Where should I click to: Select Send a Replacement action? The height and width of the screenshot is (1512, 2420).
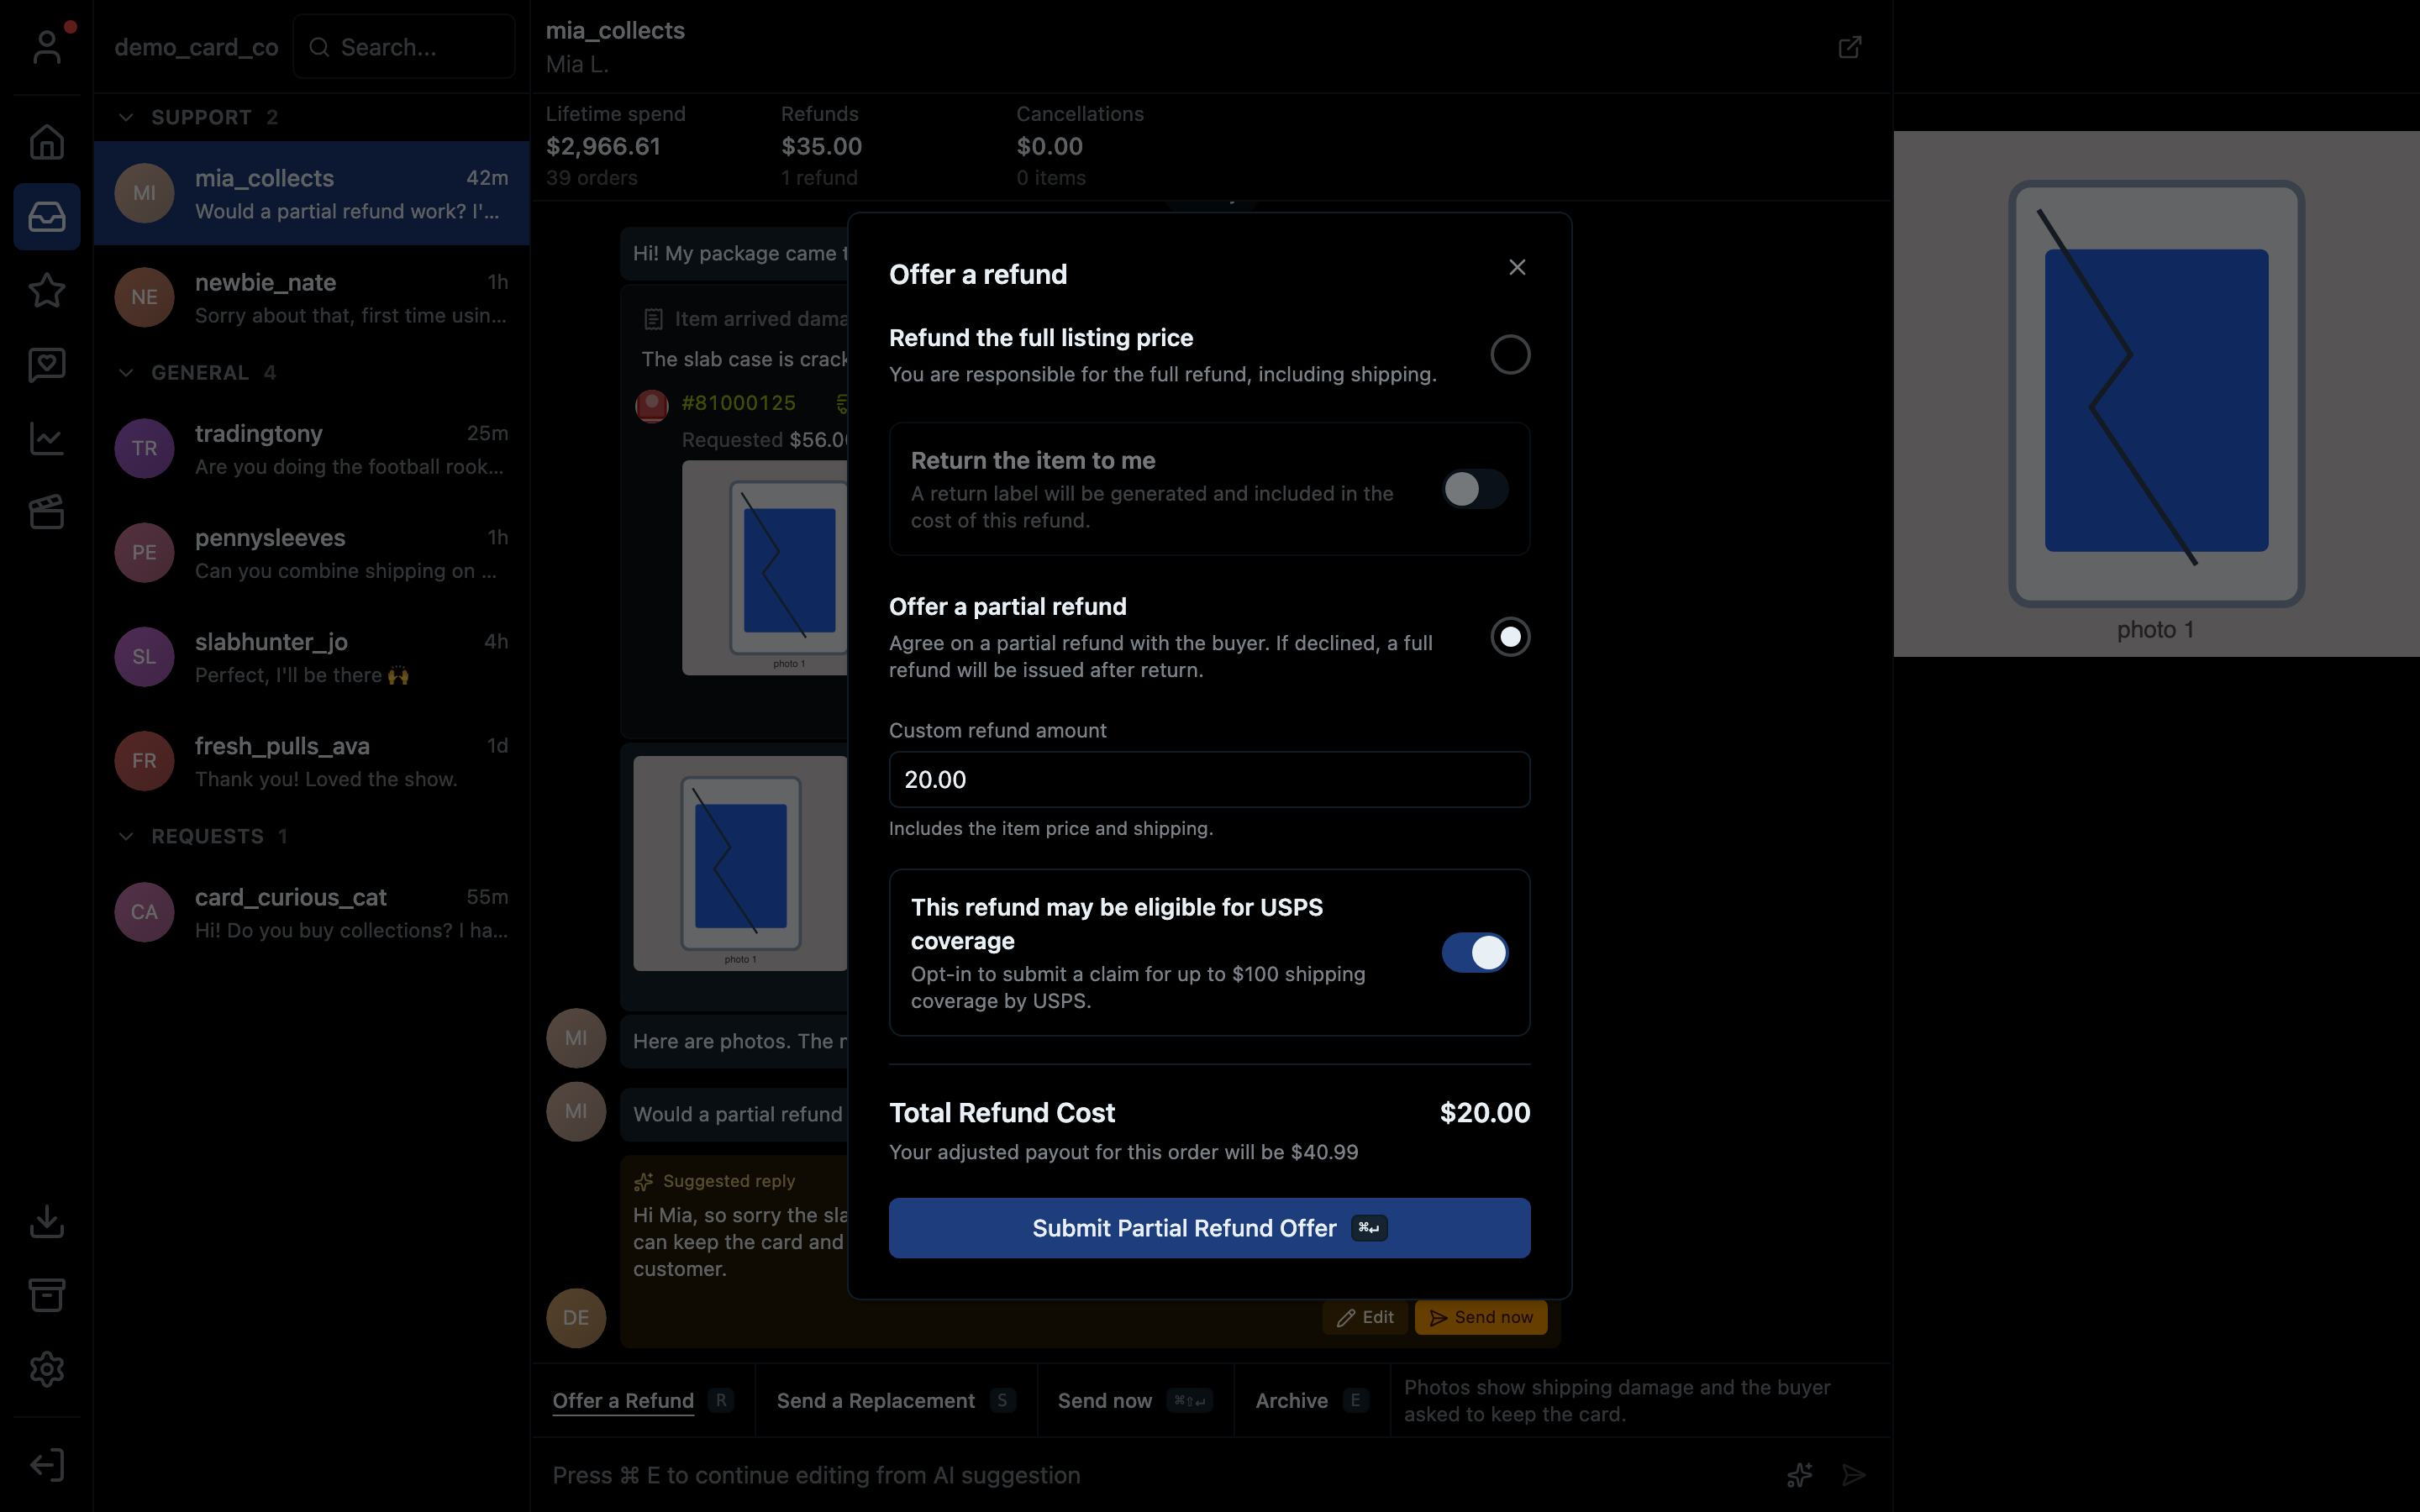[896, 1400]
